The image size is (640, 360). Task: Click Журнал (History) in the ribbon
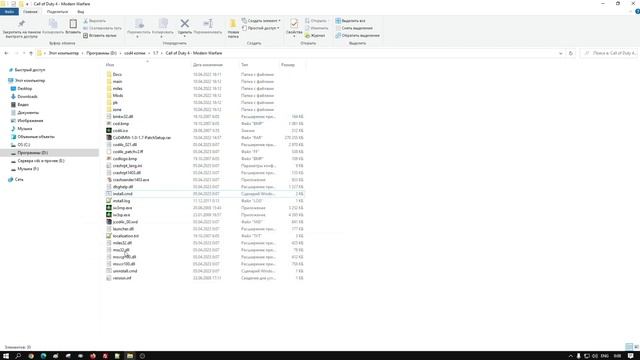pos(315,36)
